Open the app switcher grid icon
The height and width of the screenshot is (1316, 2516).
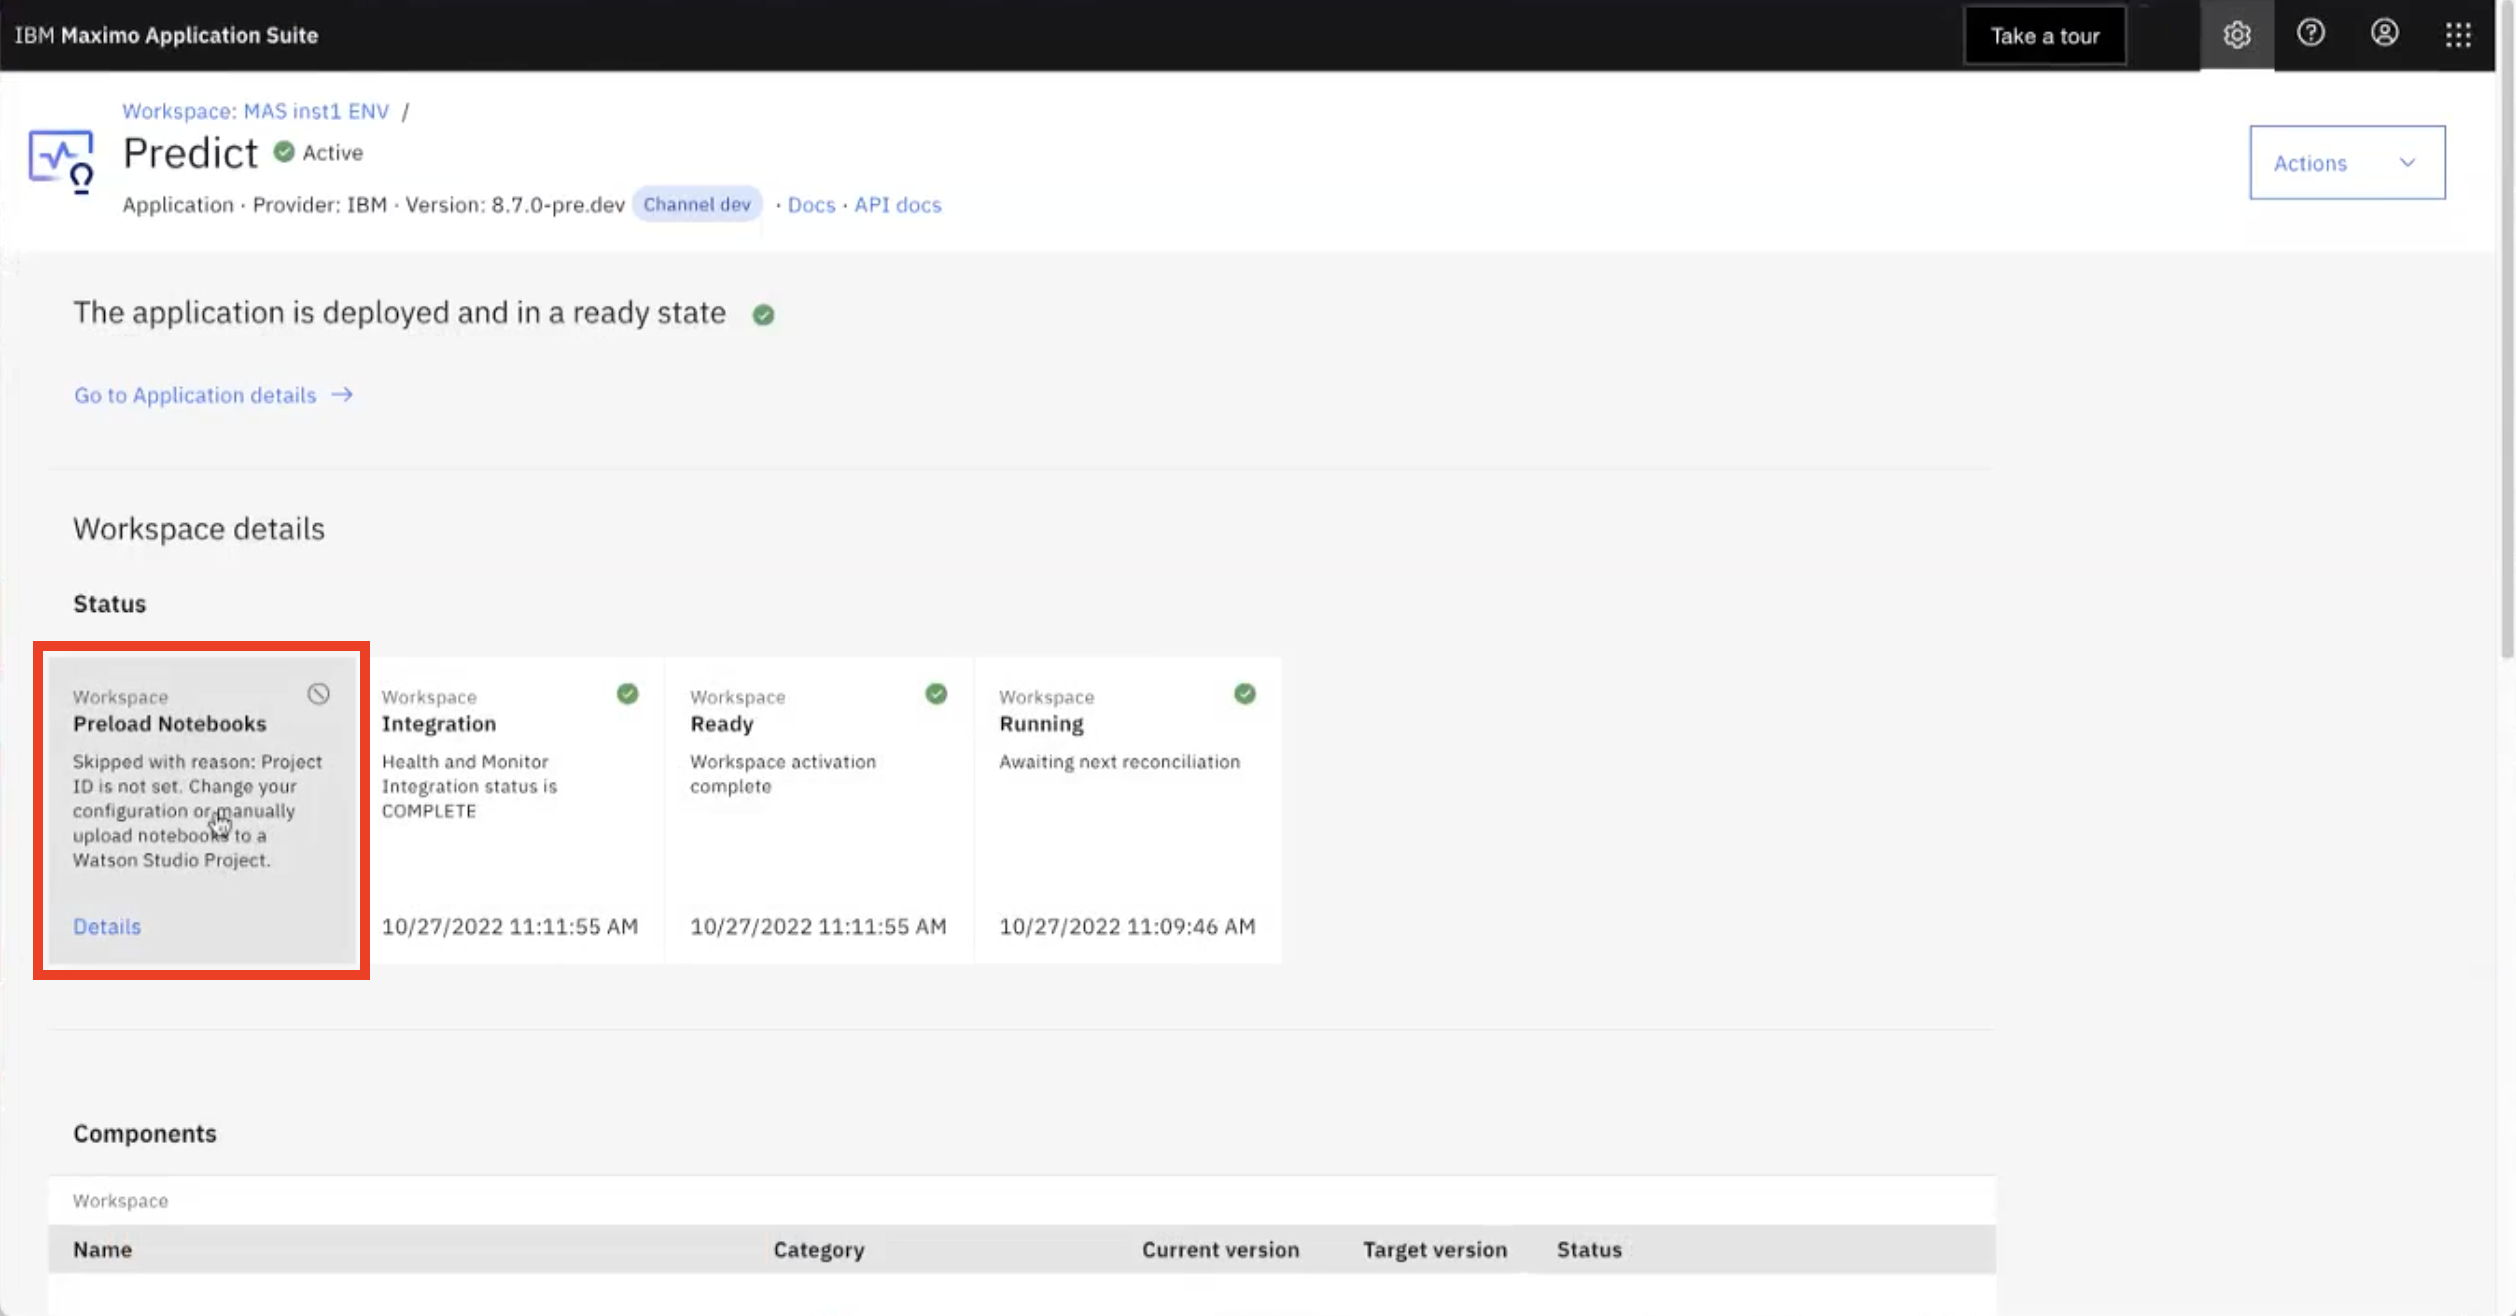pos(2458,35)
